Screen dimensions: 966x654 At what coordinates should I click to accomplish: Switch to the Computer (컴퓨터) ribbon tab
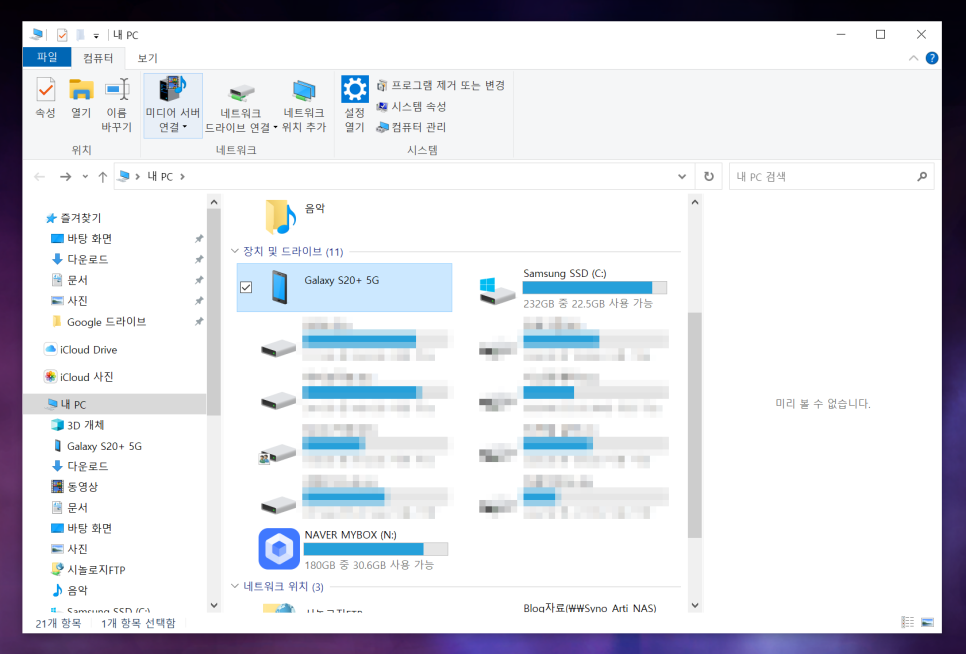98,58
